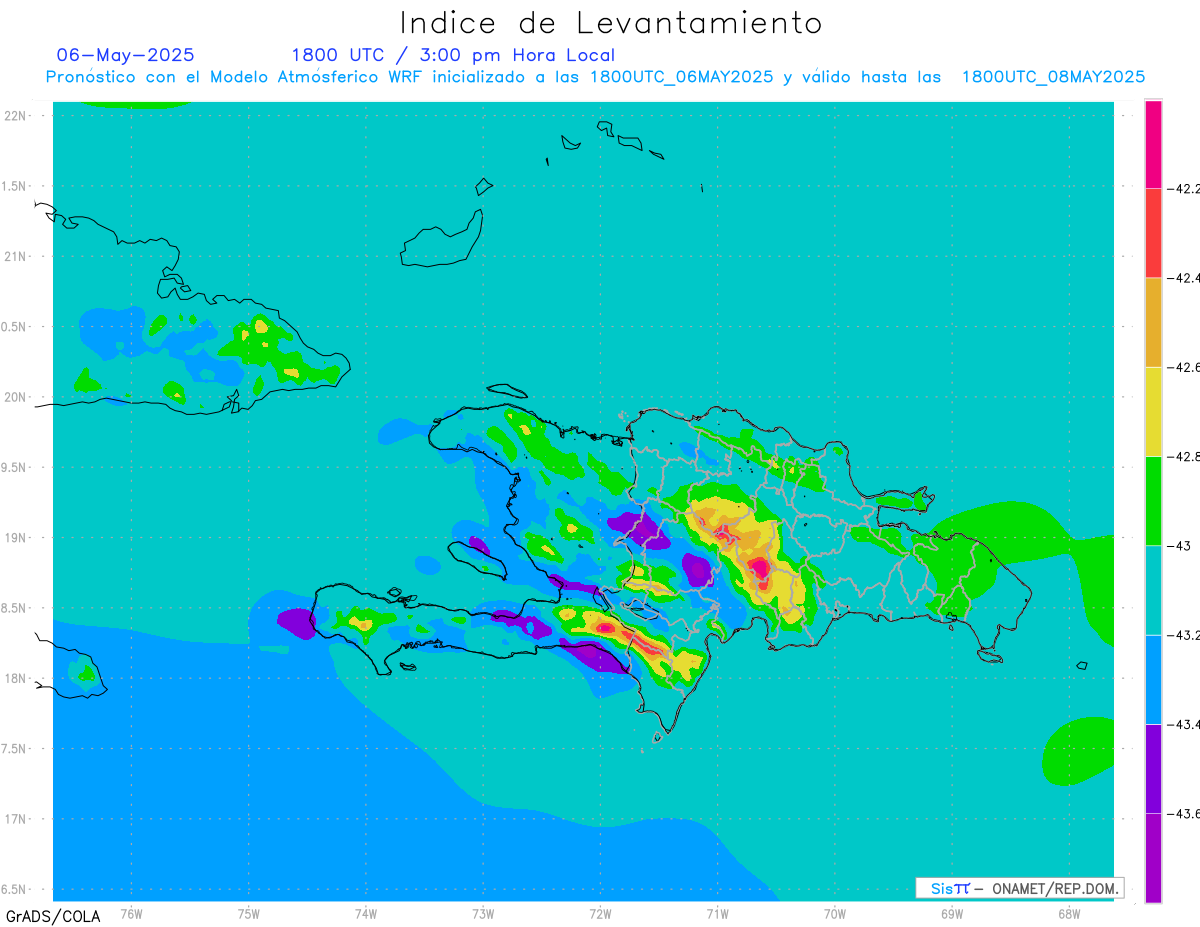The width and height of the screenshot is (1200, 927).
Task: Select yellow legend swatch between -42.6 and -42.8
Action: 1153,412
